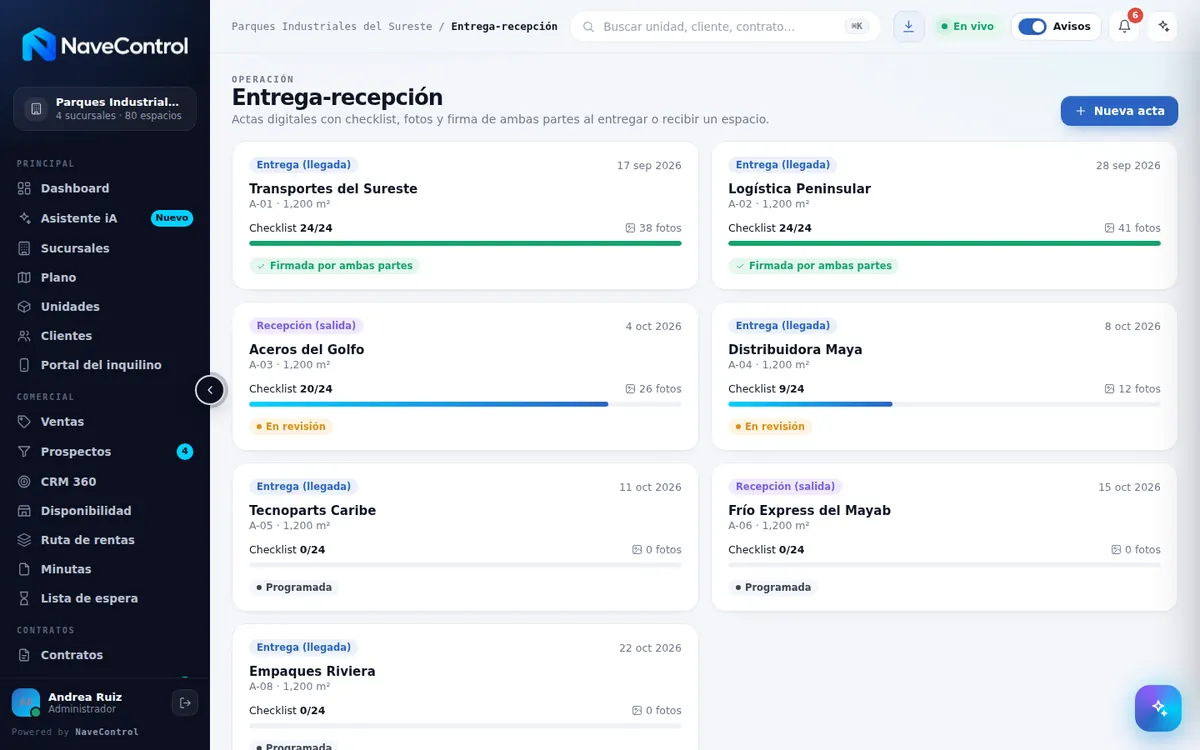Open notifications bell with 6 badge
The image size is (1200, 750).
click(x=1124, y=26)
